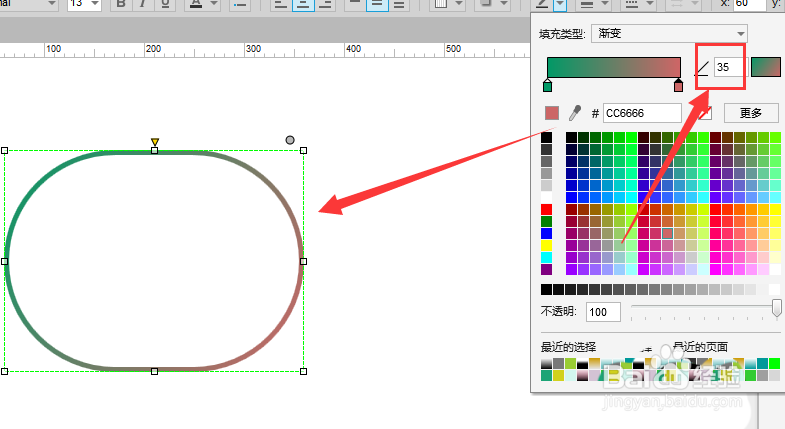Align text vertically to middle
This screenshot has height=429, width=785.
377,5
